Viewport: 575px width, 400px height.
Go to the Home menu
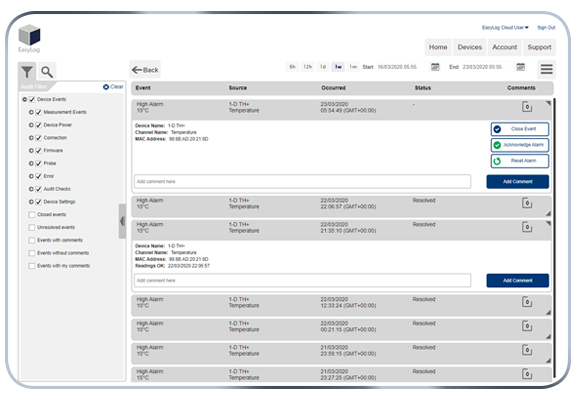click(x=438, y=47)
